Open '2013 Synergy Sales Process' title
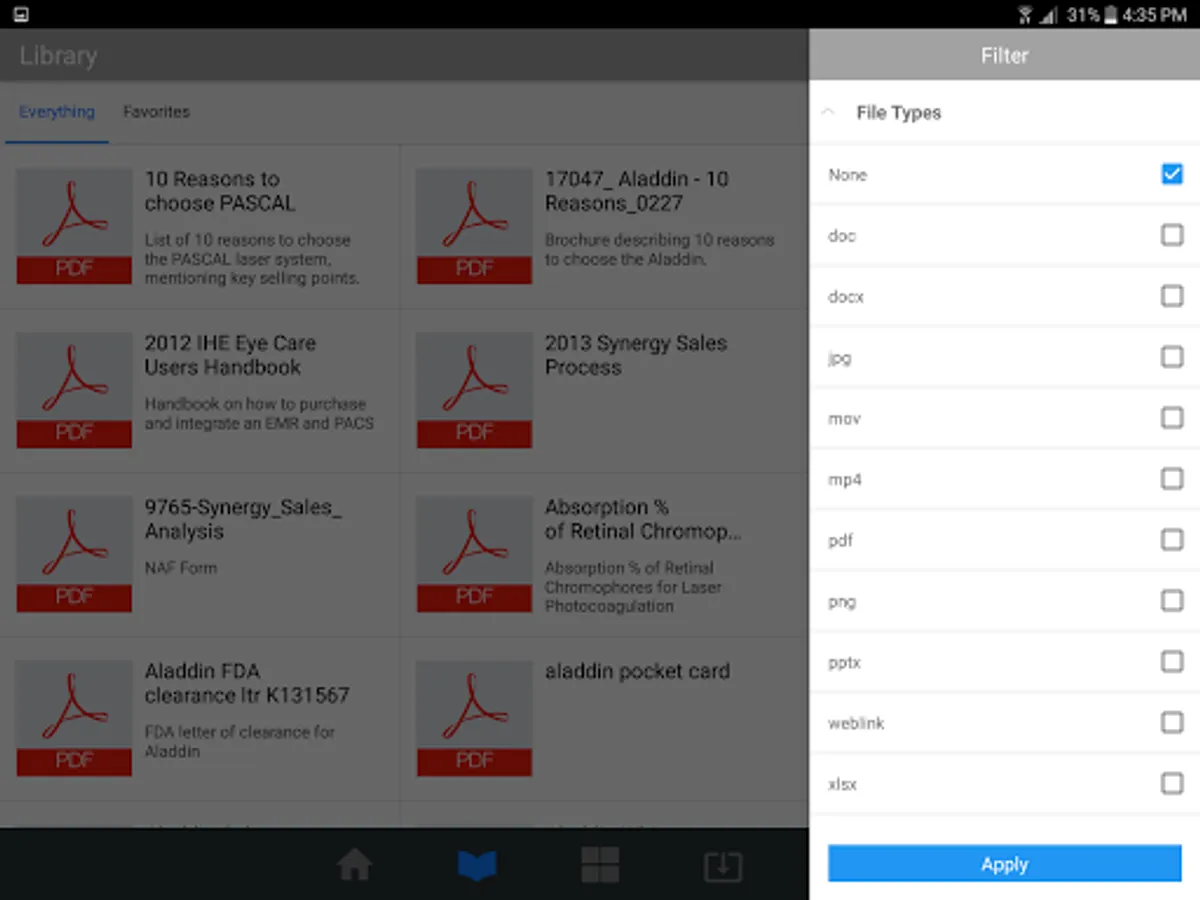The image size is (1200, 900). (x=635, y=355)
